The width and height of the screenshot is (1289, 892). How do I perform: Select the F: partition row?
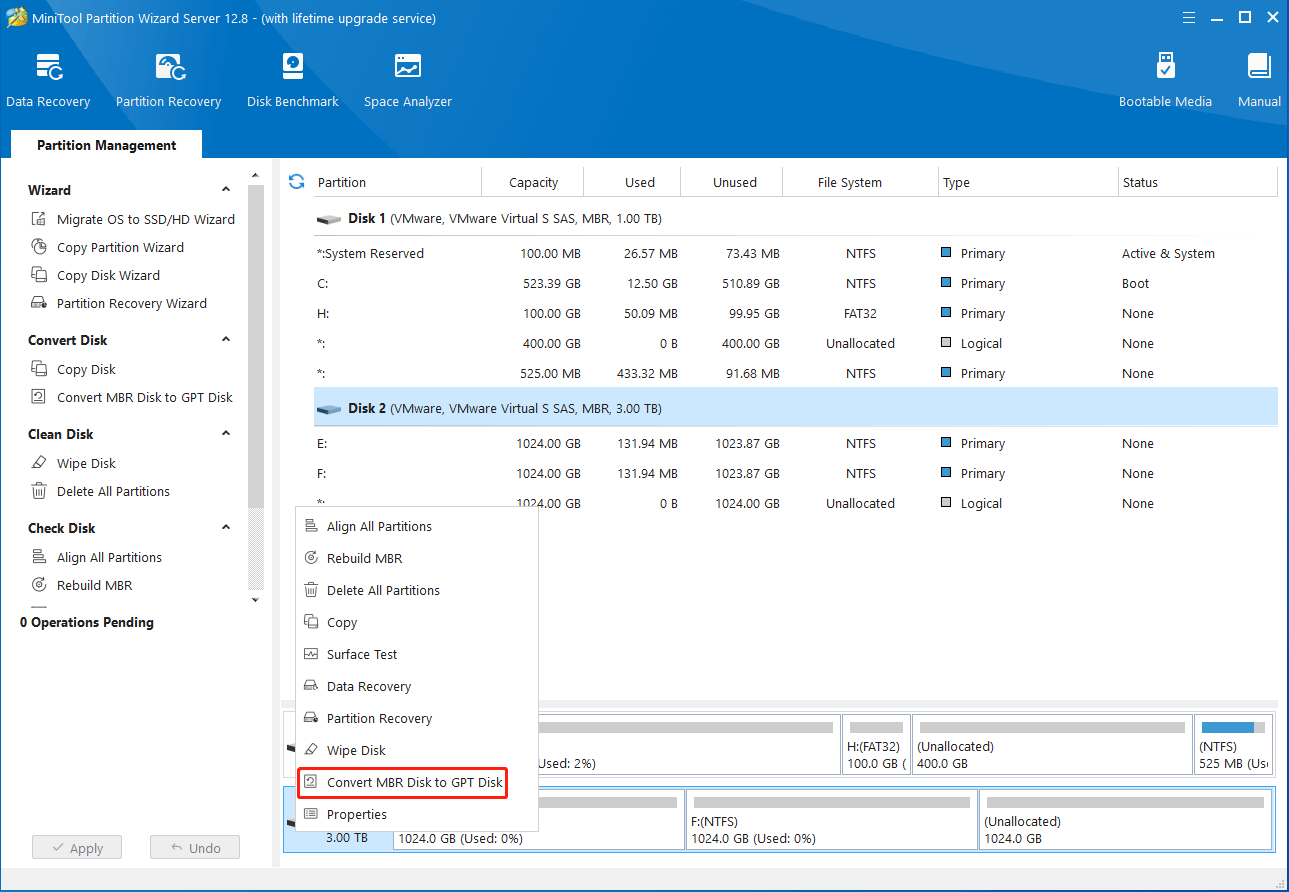tap(795, 473)
